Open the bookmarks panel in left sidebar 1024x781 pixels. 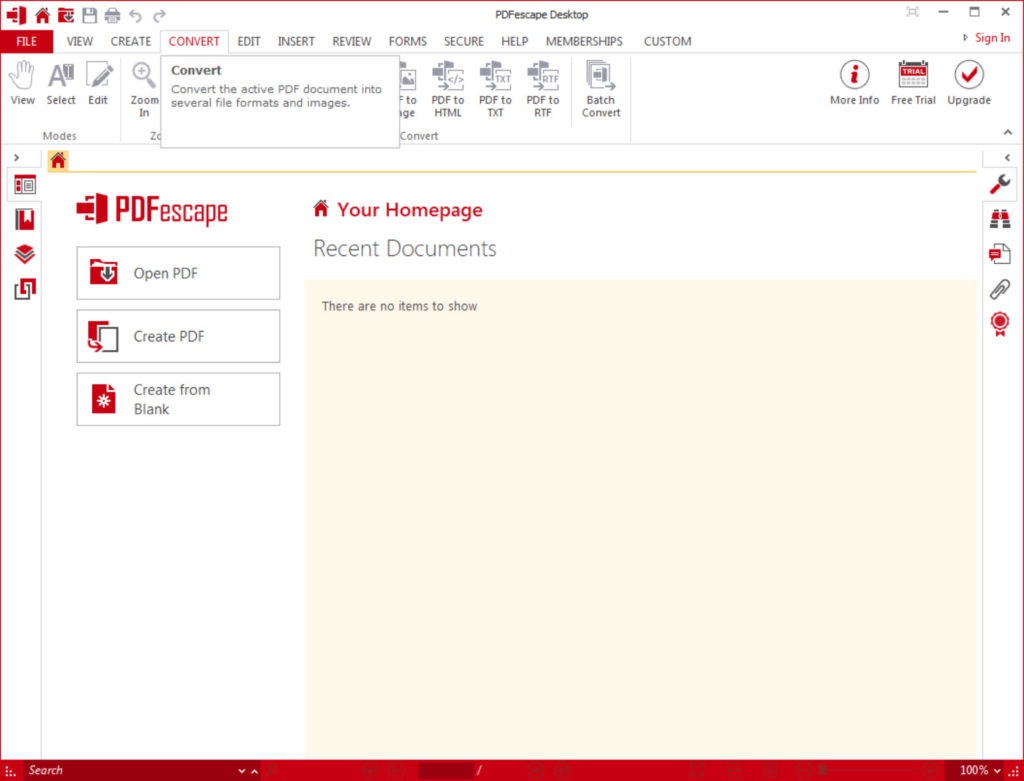25,219
